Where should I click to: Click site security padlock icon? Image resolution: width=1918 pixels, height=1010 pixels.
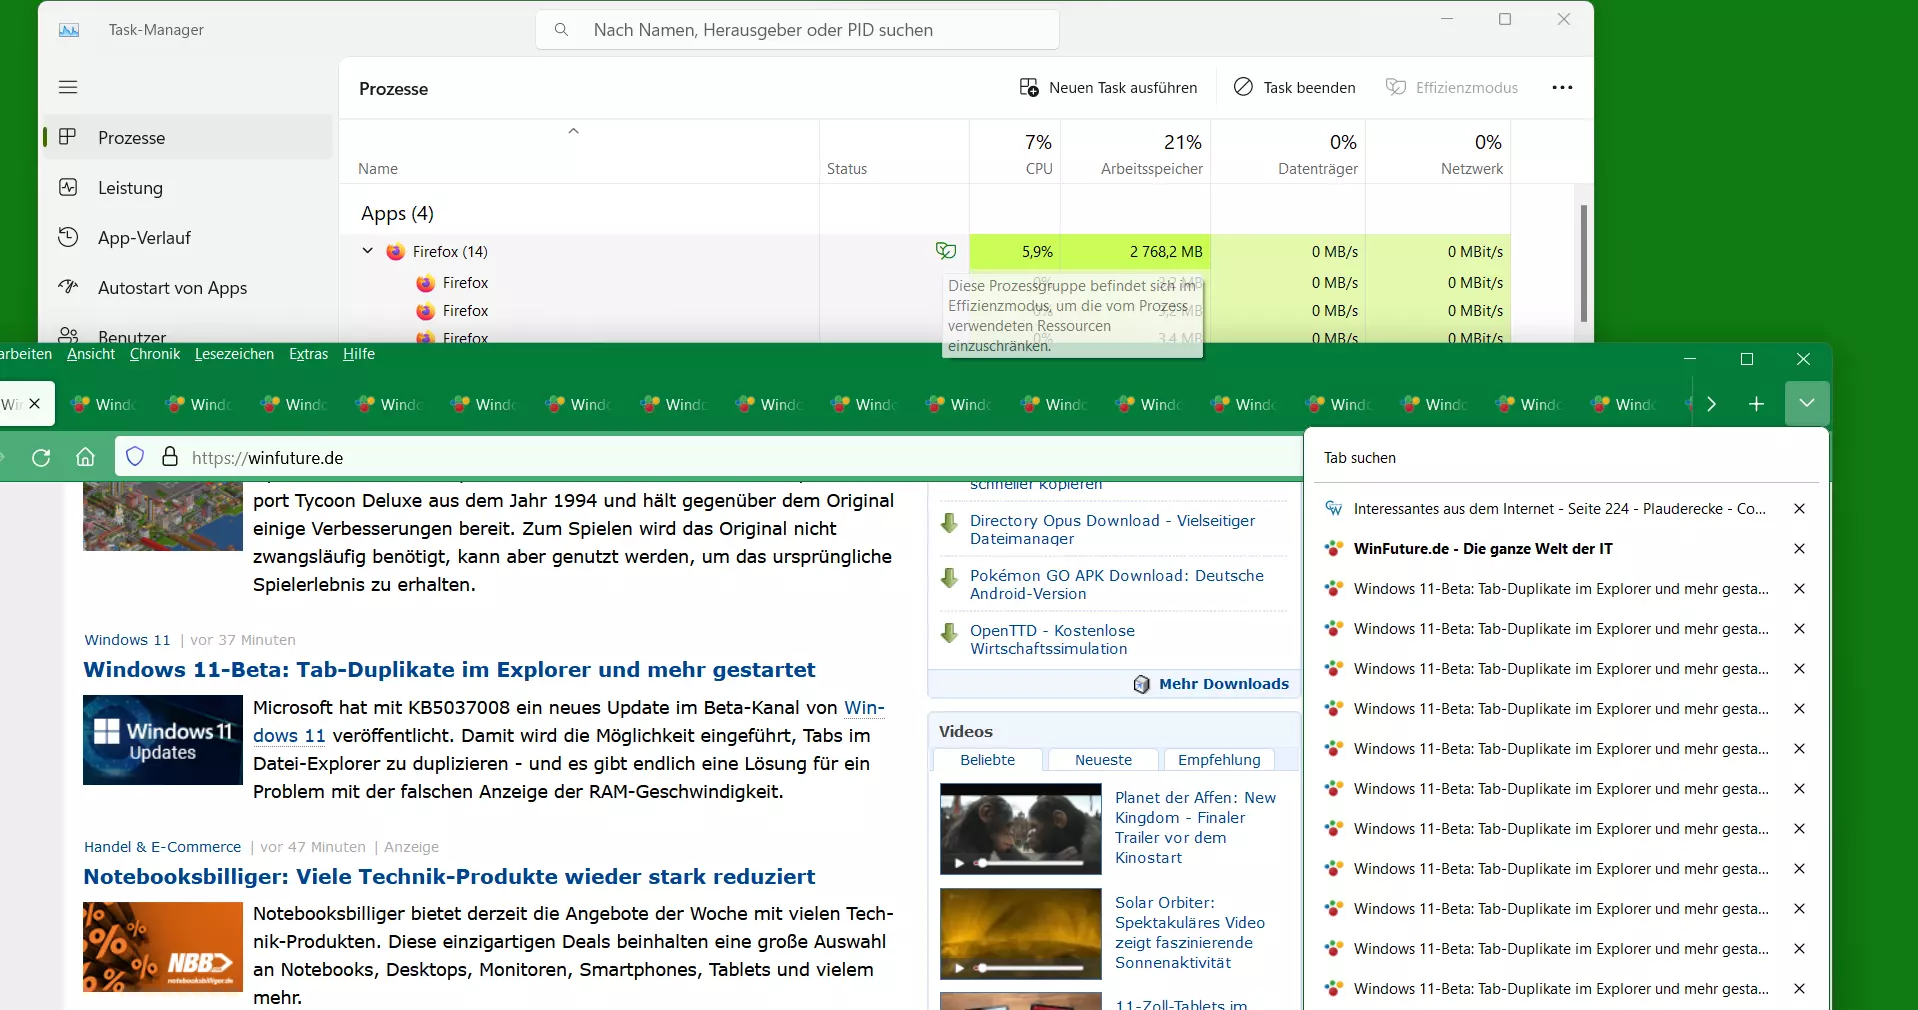[x=170, y=457]
